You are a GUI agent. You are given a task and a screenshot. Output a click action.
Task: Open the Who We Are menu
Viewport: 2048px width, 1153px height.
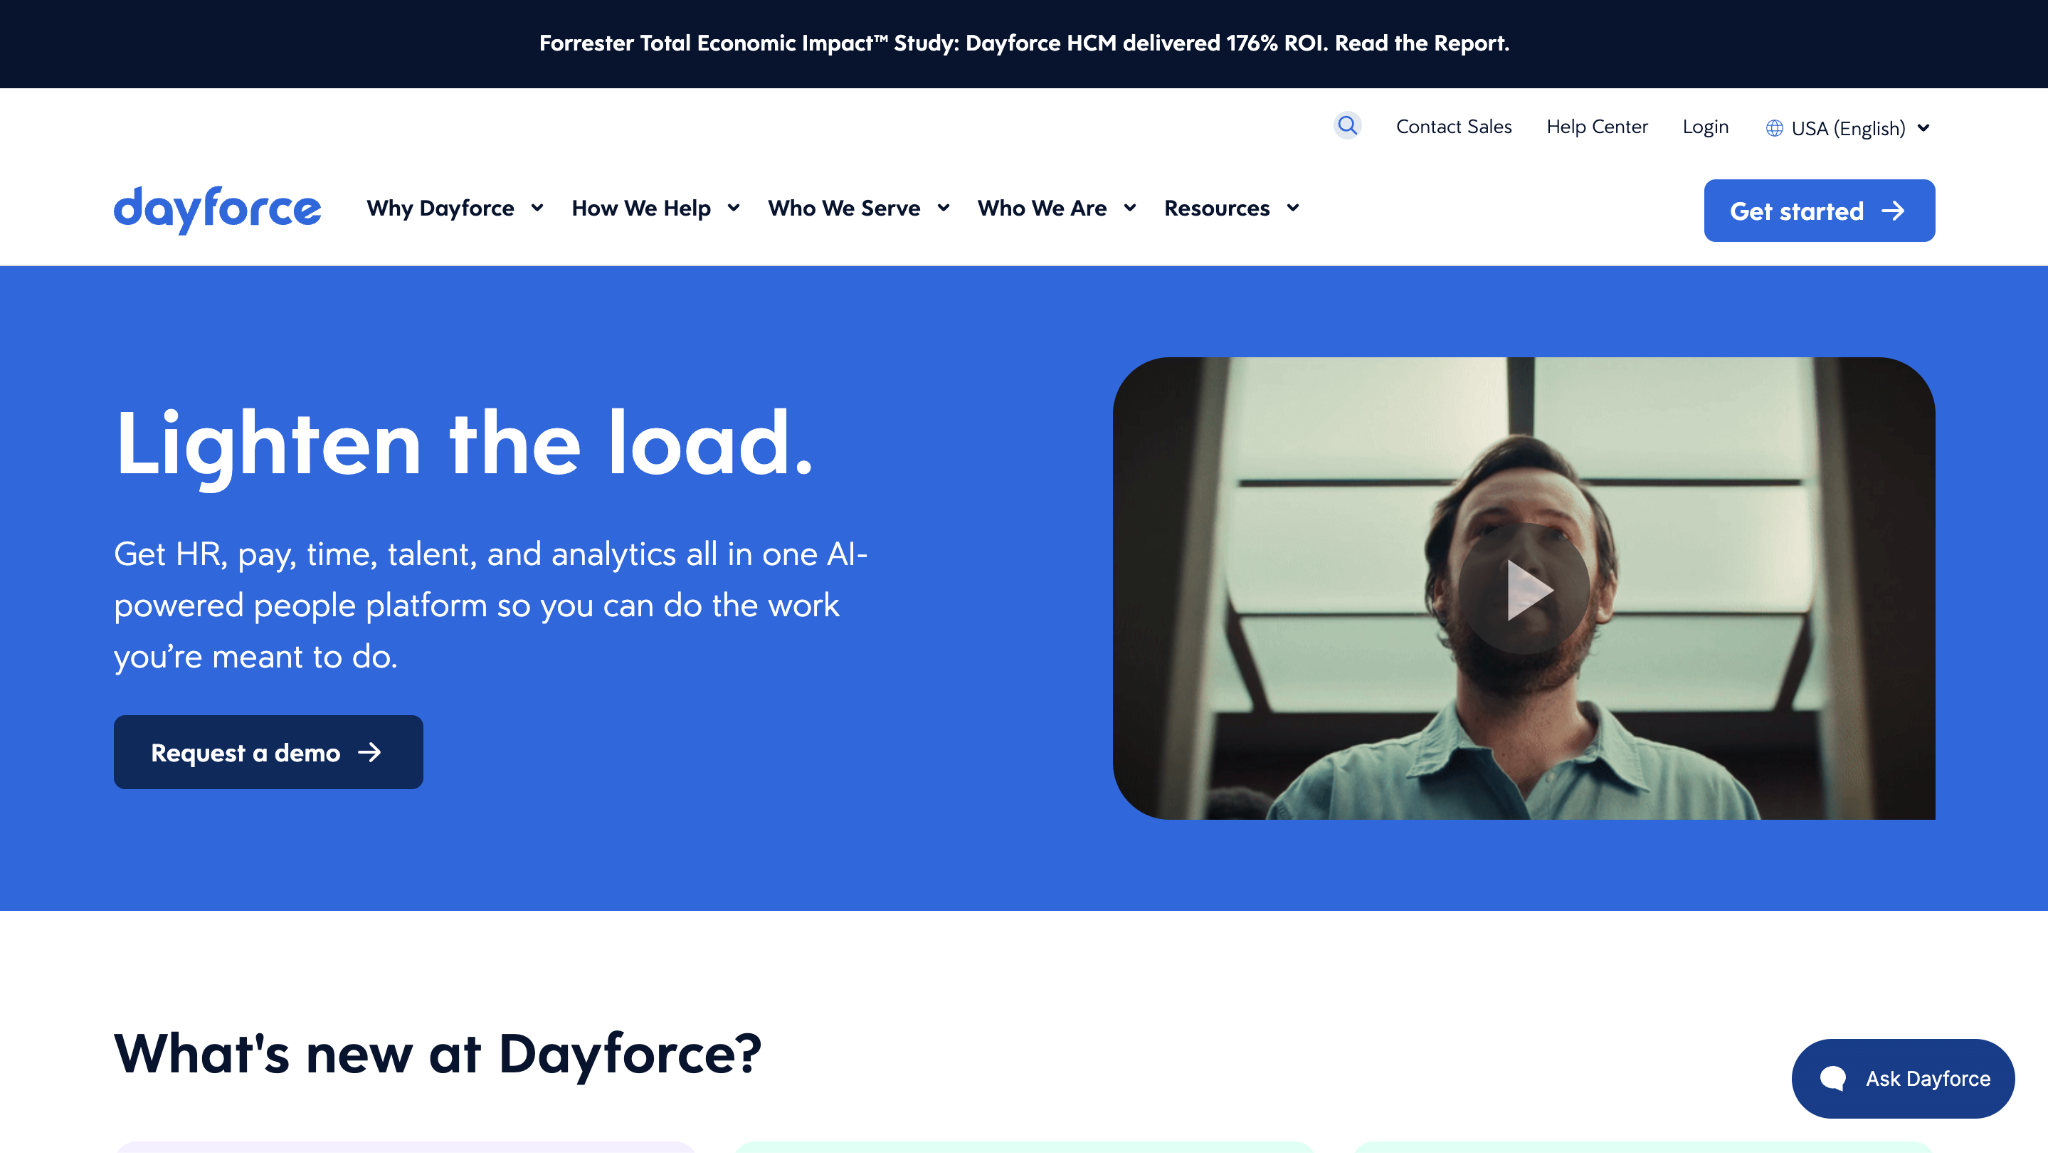(1042, 208)
